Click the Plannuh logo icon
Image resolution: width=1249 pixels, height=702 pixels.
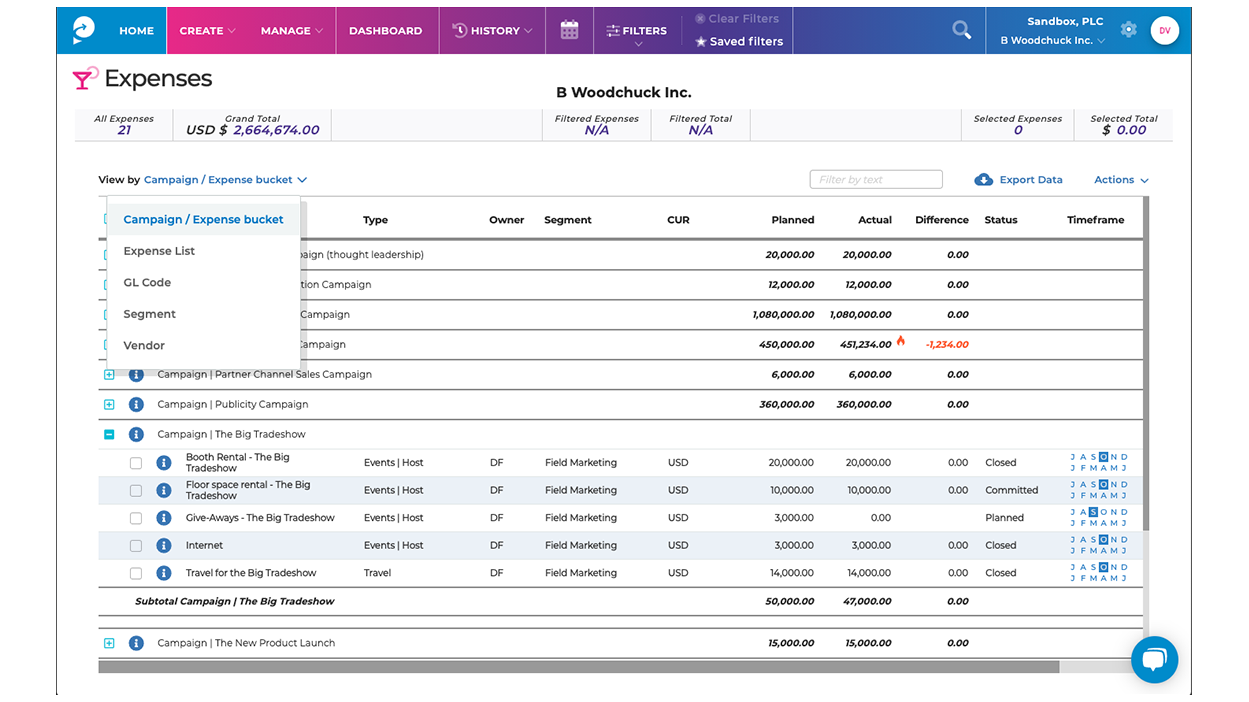[x=82, y=30]
